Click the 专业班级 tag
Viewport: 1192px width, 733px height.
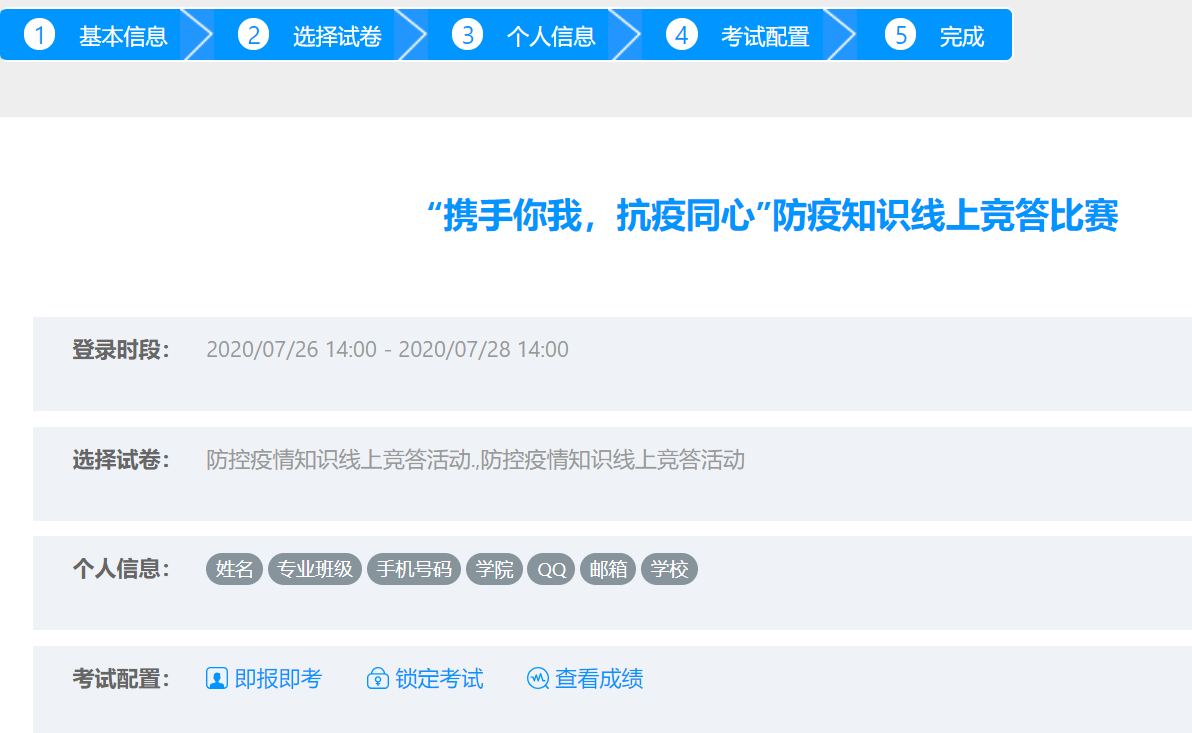click(x=315, y=569)
